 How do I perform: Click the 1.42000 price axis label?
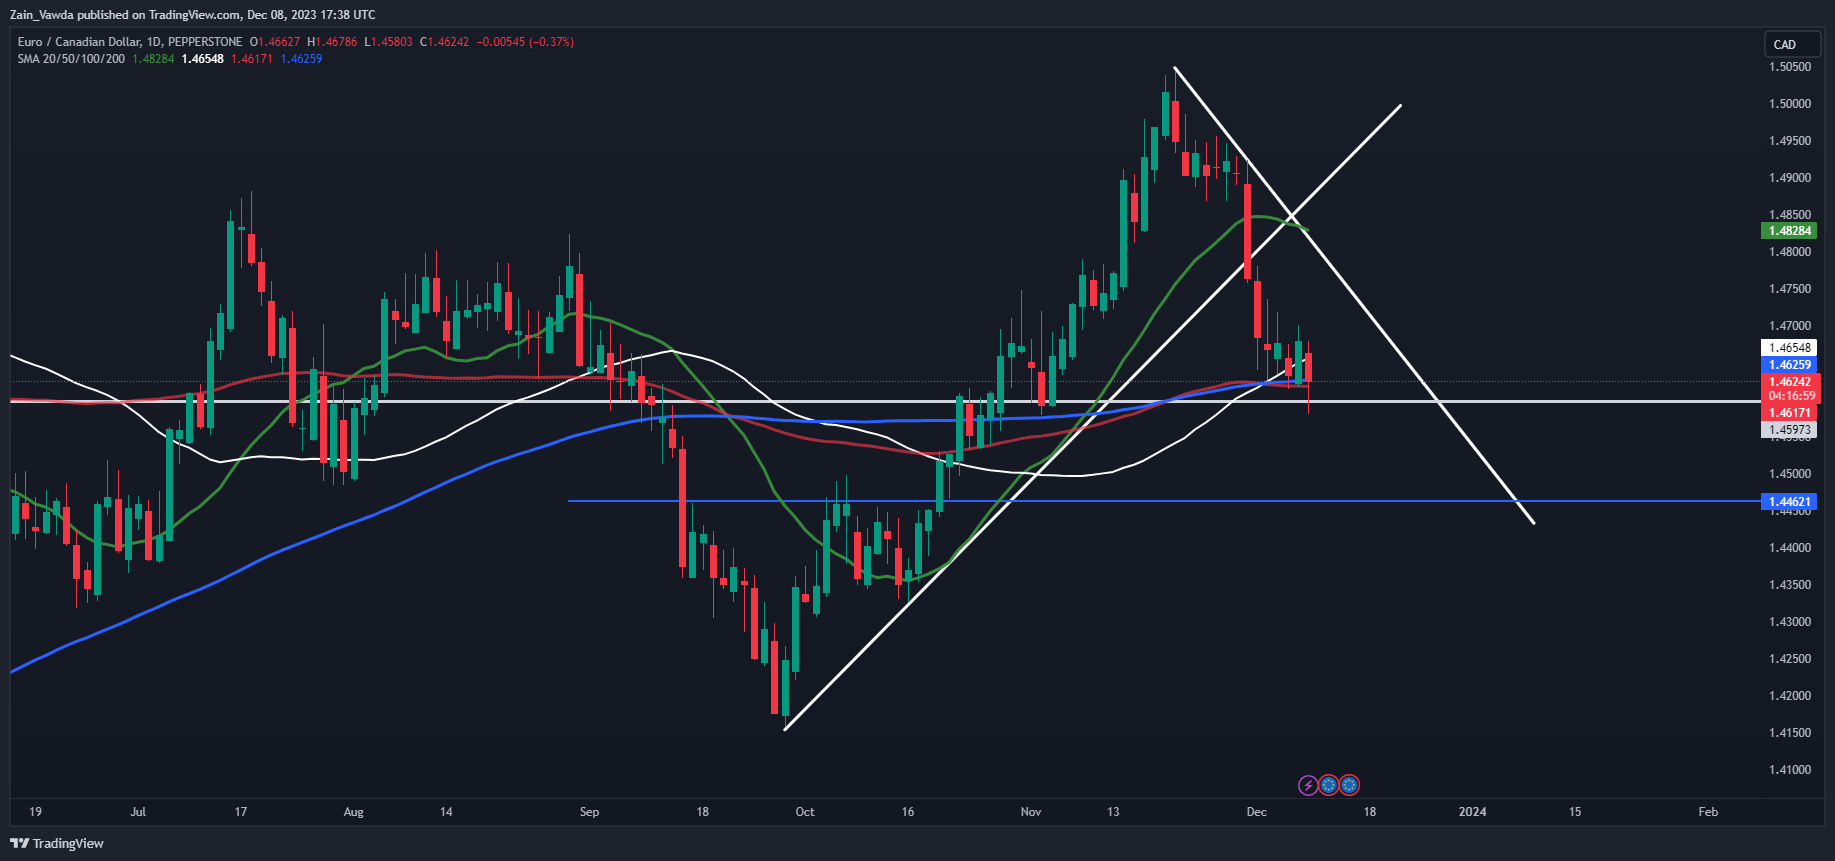[1790, 696]
